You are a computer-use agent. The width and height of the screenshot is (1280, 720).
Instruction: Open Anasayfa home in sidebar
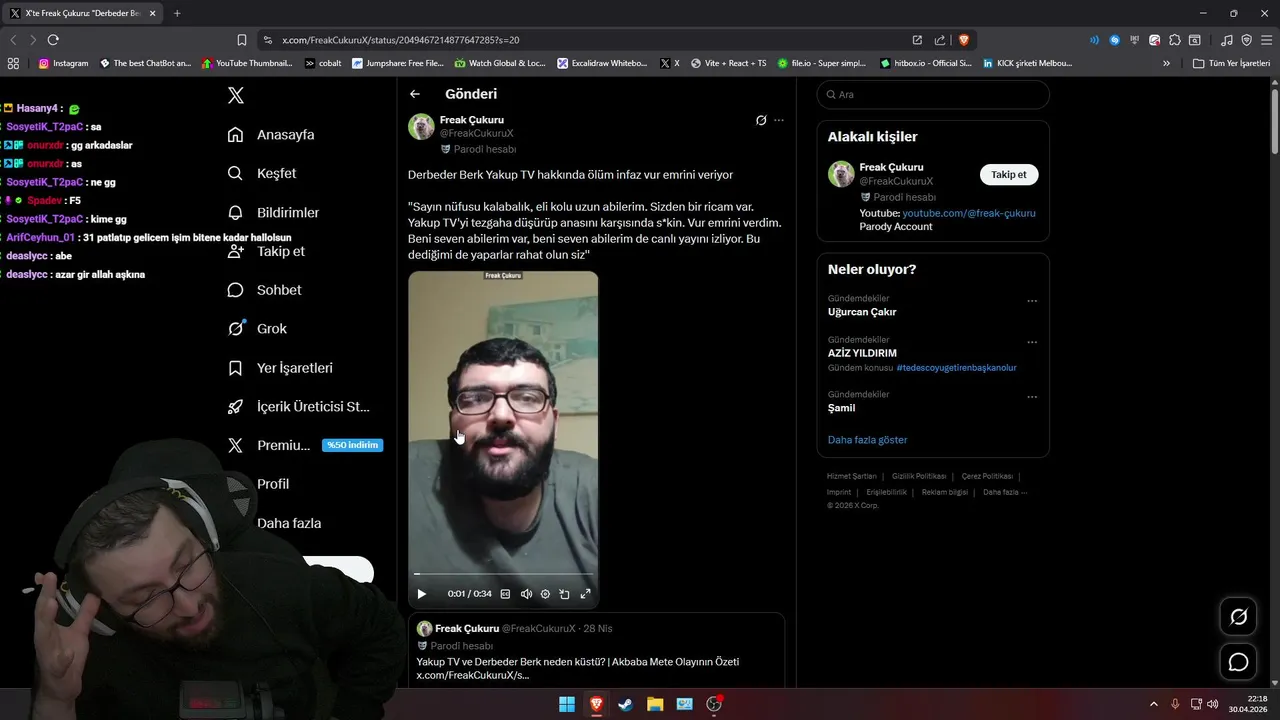click(x=271, y=135)
